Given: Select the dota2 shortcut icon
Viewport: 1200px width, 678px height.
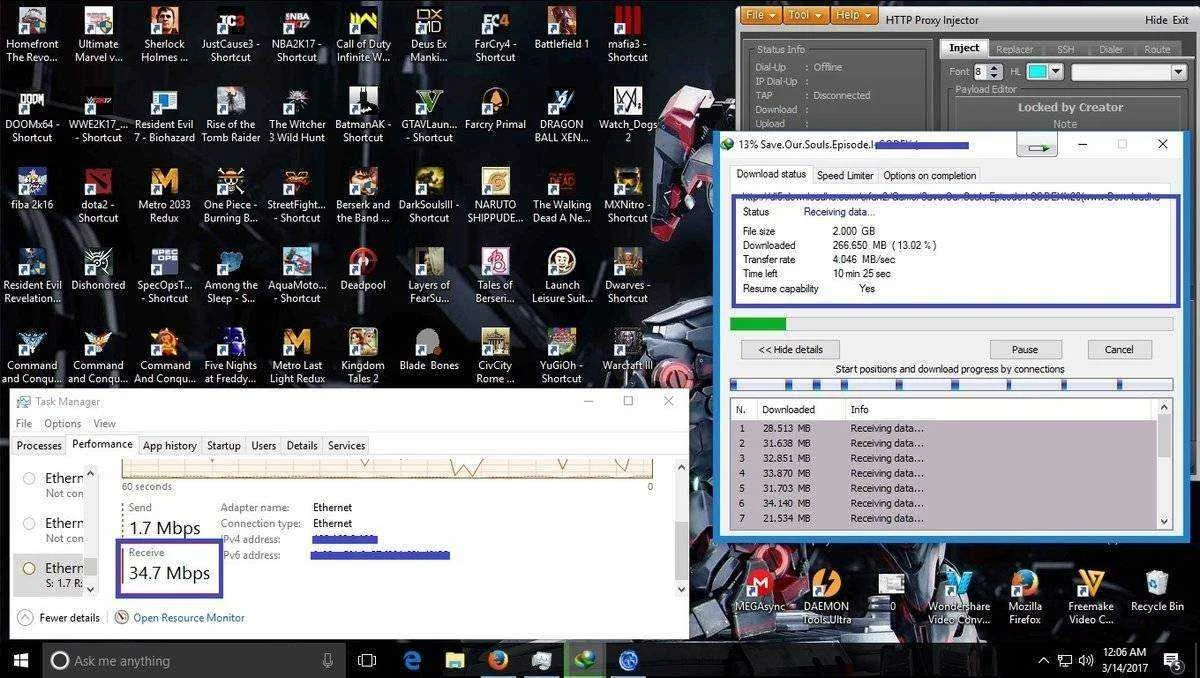Looking at the screenshot, I should coord(98,196).
